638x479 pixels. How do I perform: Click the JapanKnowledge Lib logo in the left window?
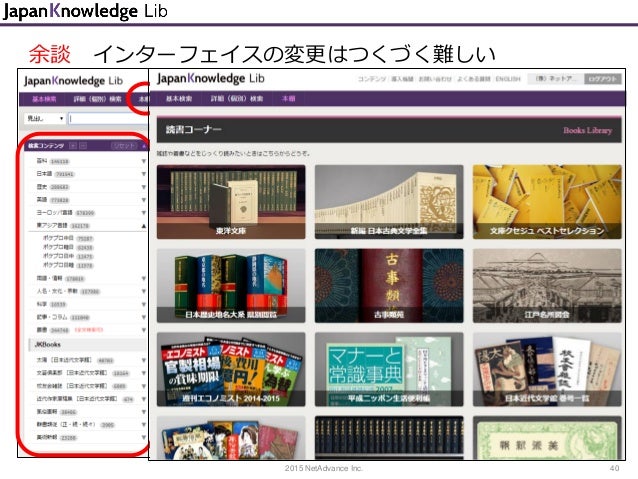point(73,81)
